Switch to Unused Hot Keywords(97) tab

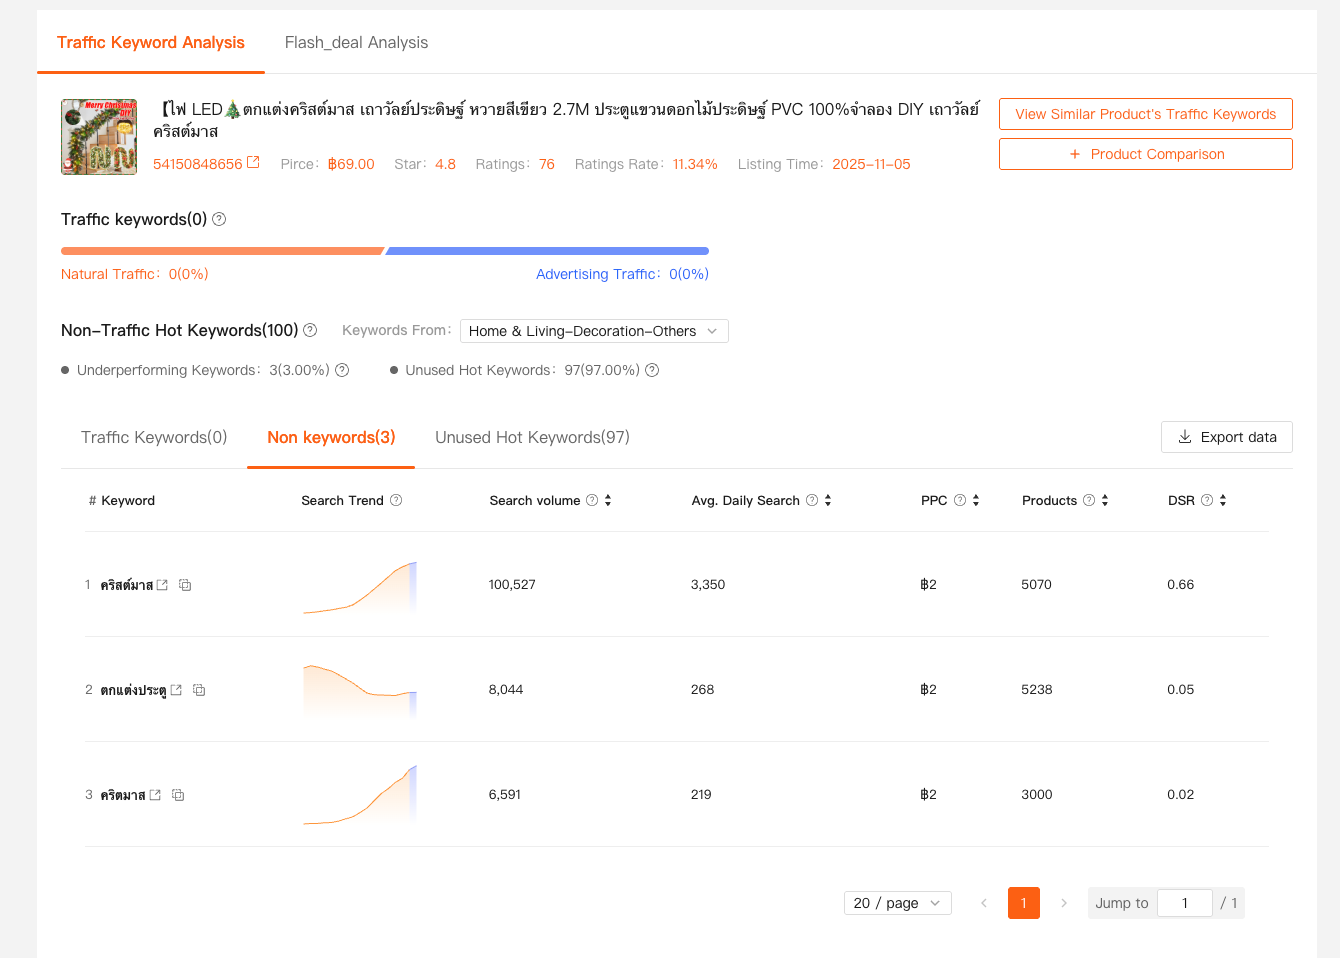point(532,437)
